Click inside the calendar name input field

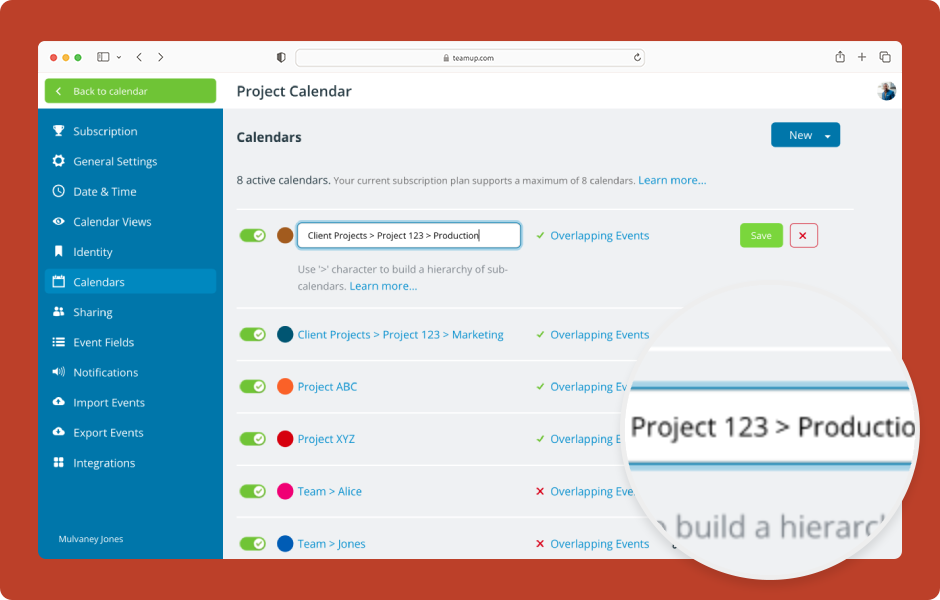pos(408,234)
